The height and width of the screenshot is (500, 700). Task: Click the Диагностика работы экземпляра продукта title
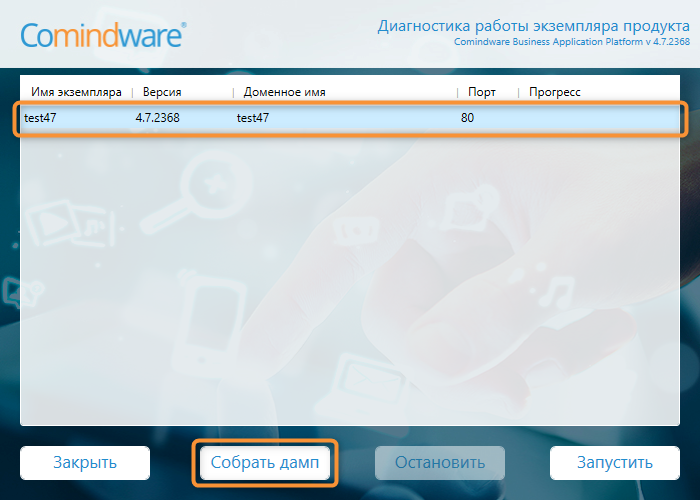tap(533, 26)
